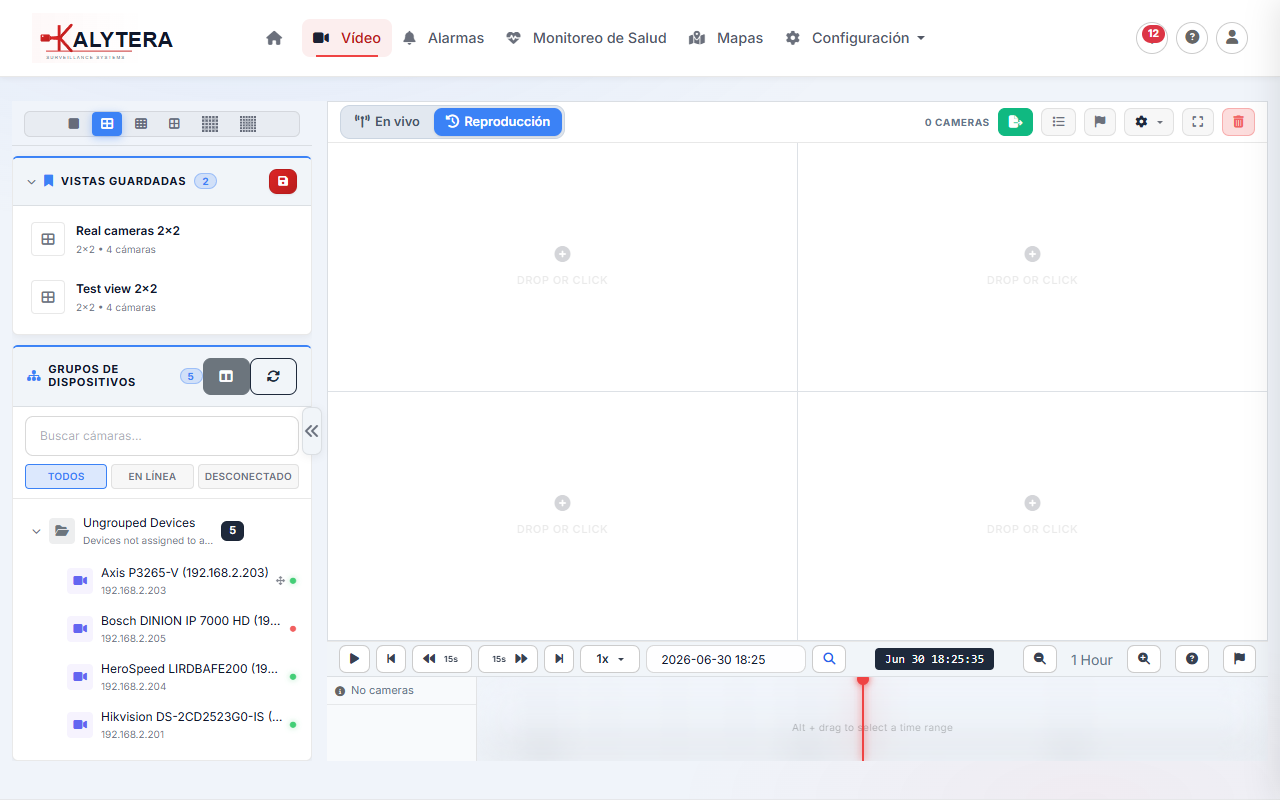Click the flag icon in video toolbar
This screenshot has width=1280, height=800.
1099,122
